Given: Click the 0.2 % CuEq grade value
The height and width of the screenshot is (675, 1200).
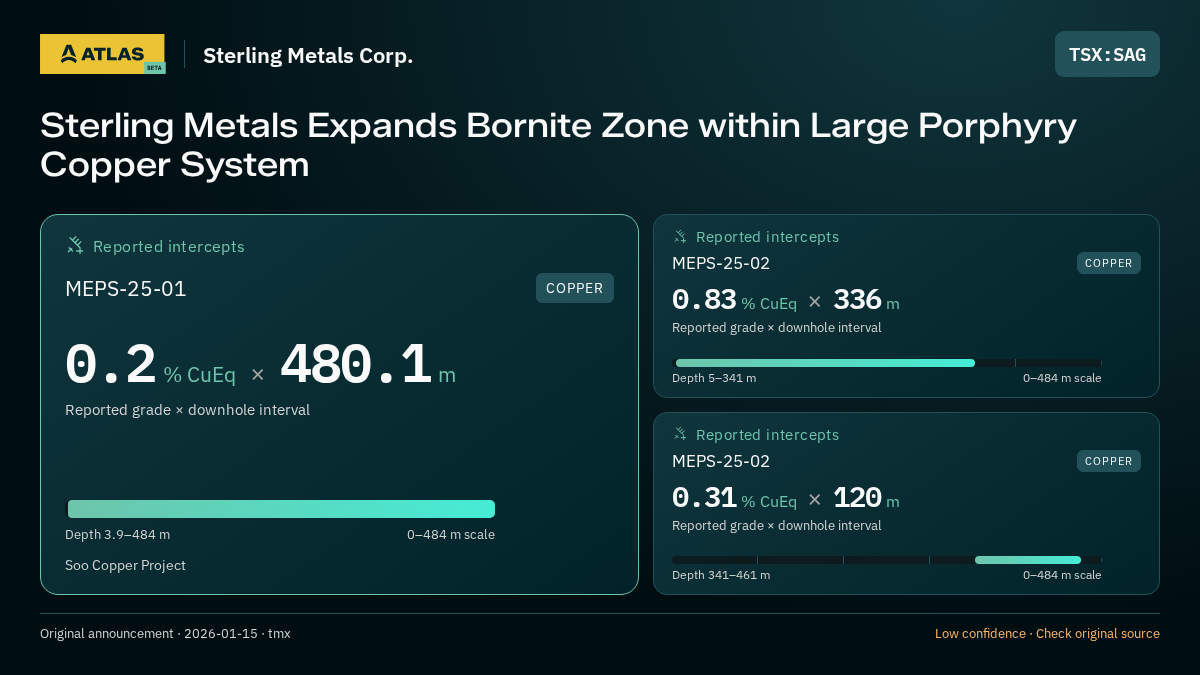Looking at the screenshot, I should tap(150, 366).
